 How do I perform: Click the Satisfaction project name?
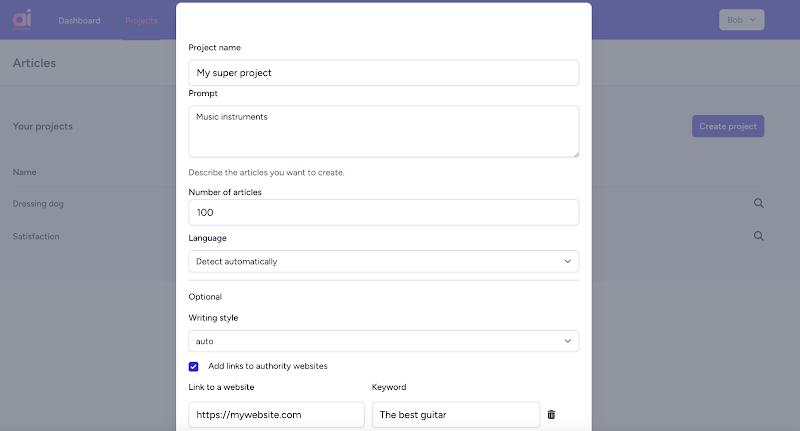(x=36, y=237)
